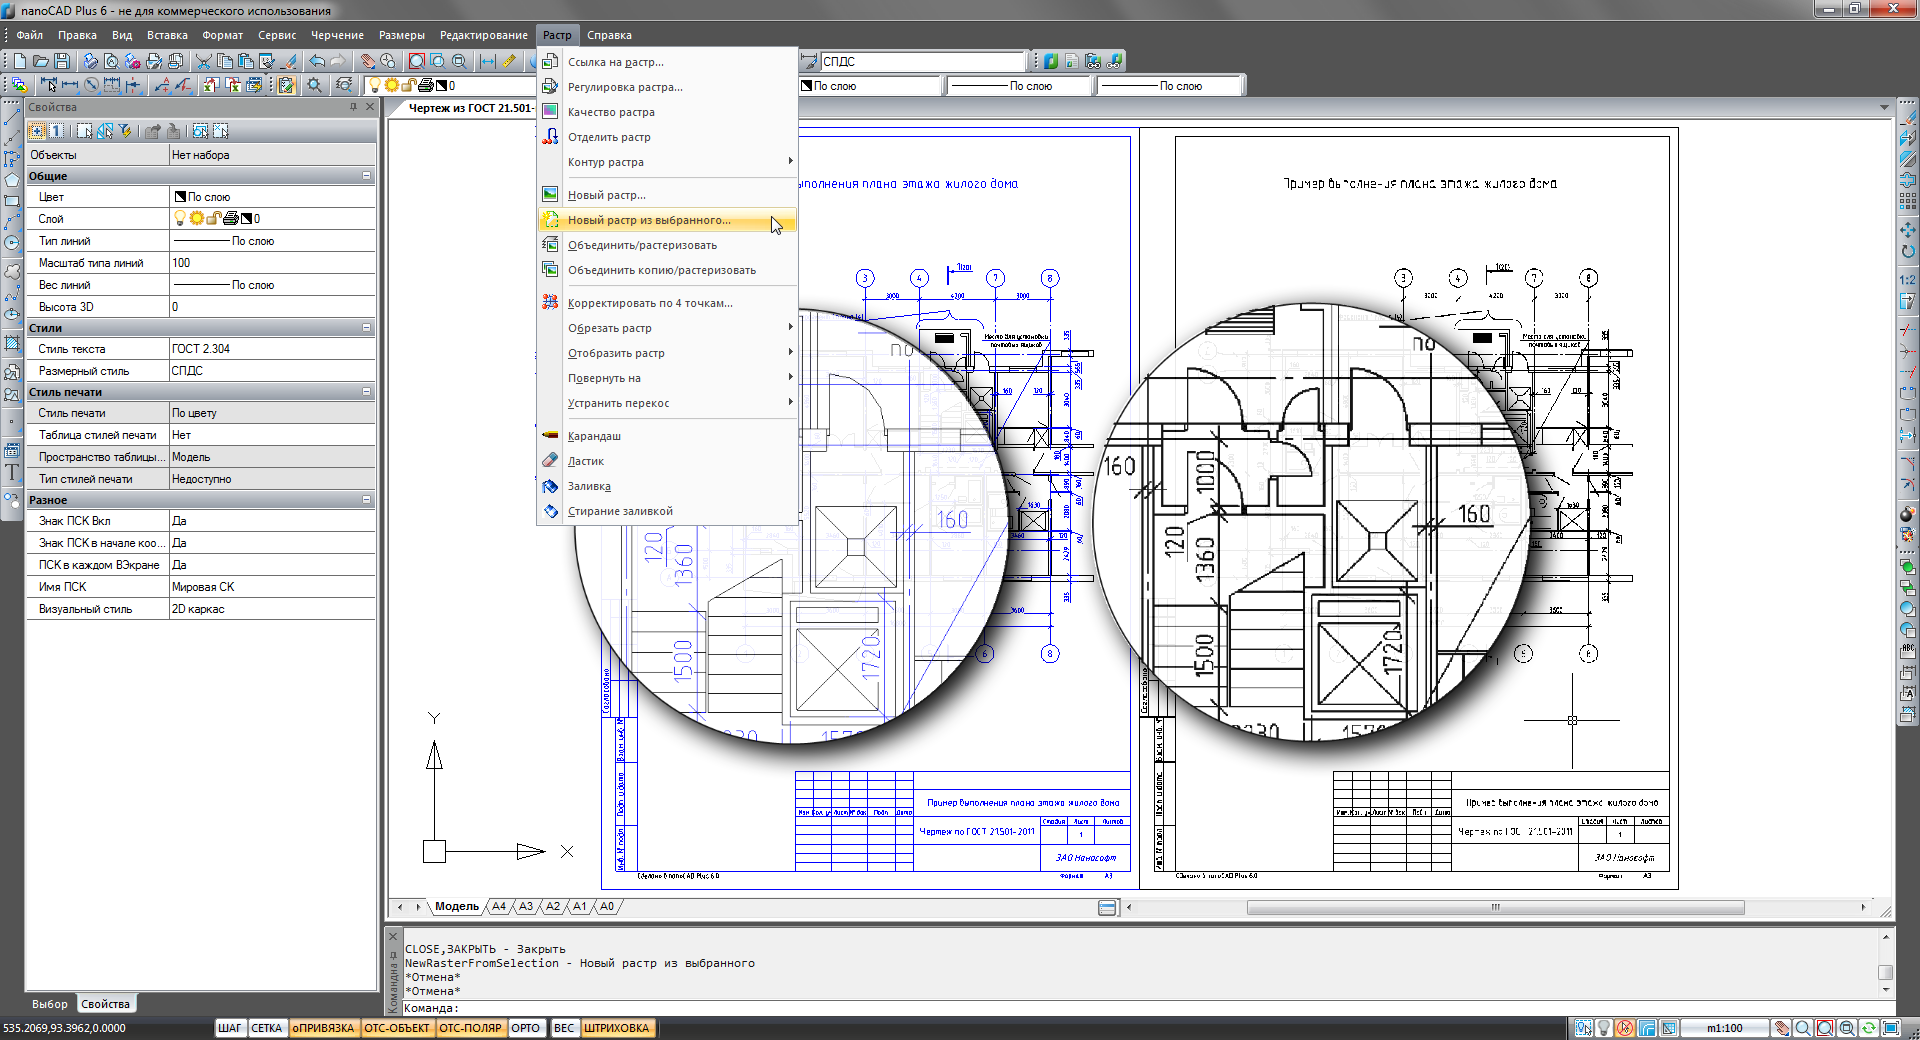Click the Заливка fill tool

(589, 486)
